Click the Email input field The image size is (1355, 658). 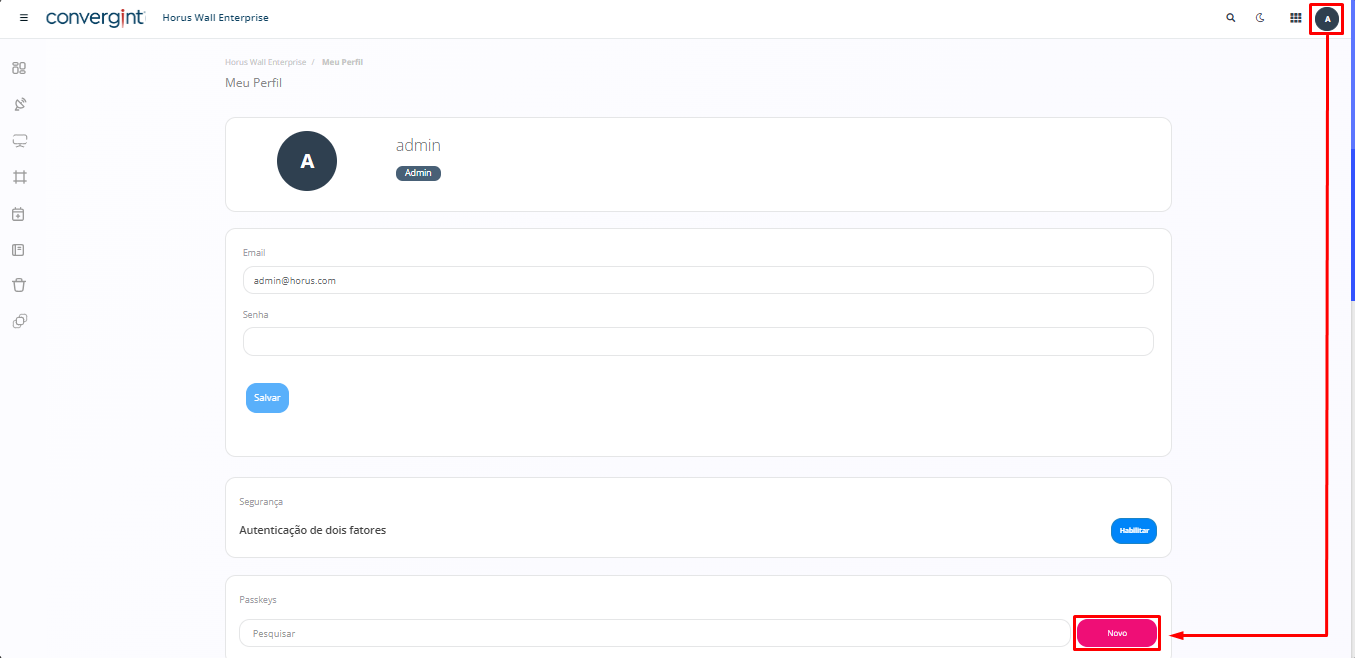pyautogui.click(x=698, y=280)
